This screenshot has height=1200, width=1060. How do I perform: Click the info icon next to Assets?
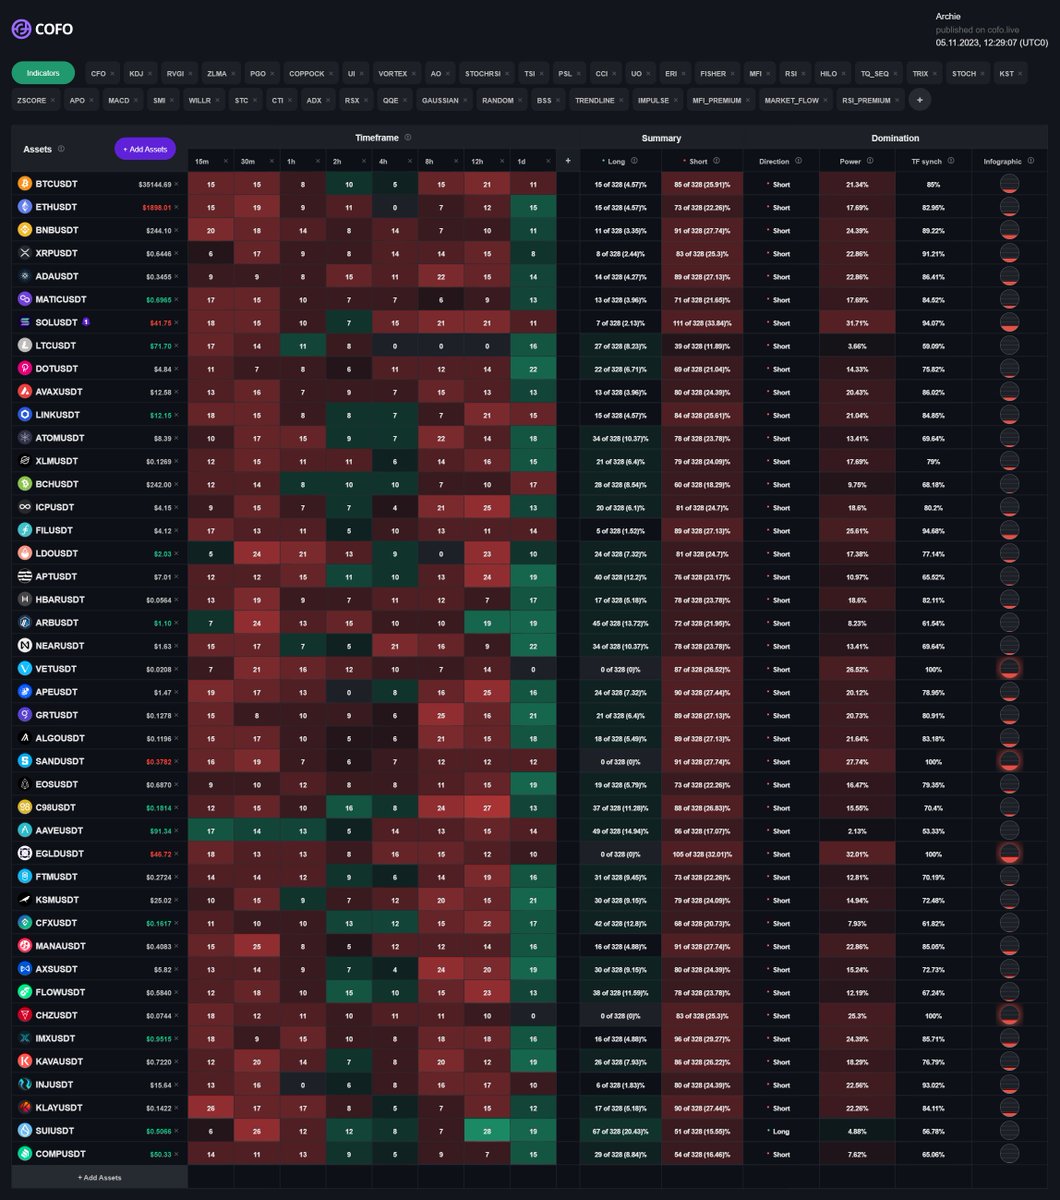[61, 149]
